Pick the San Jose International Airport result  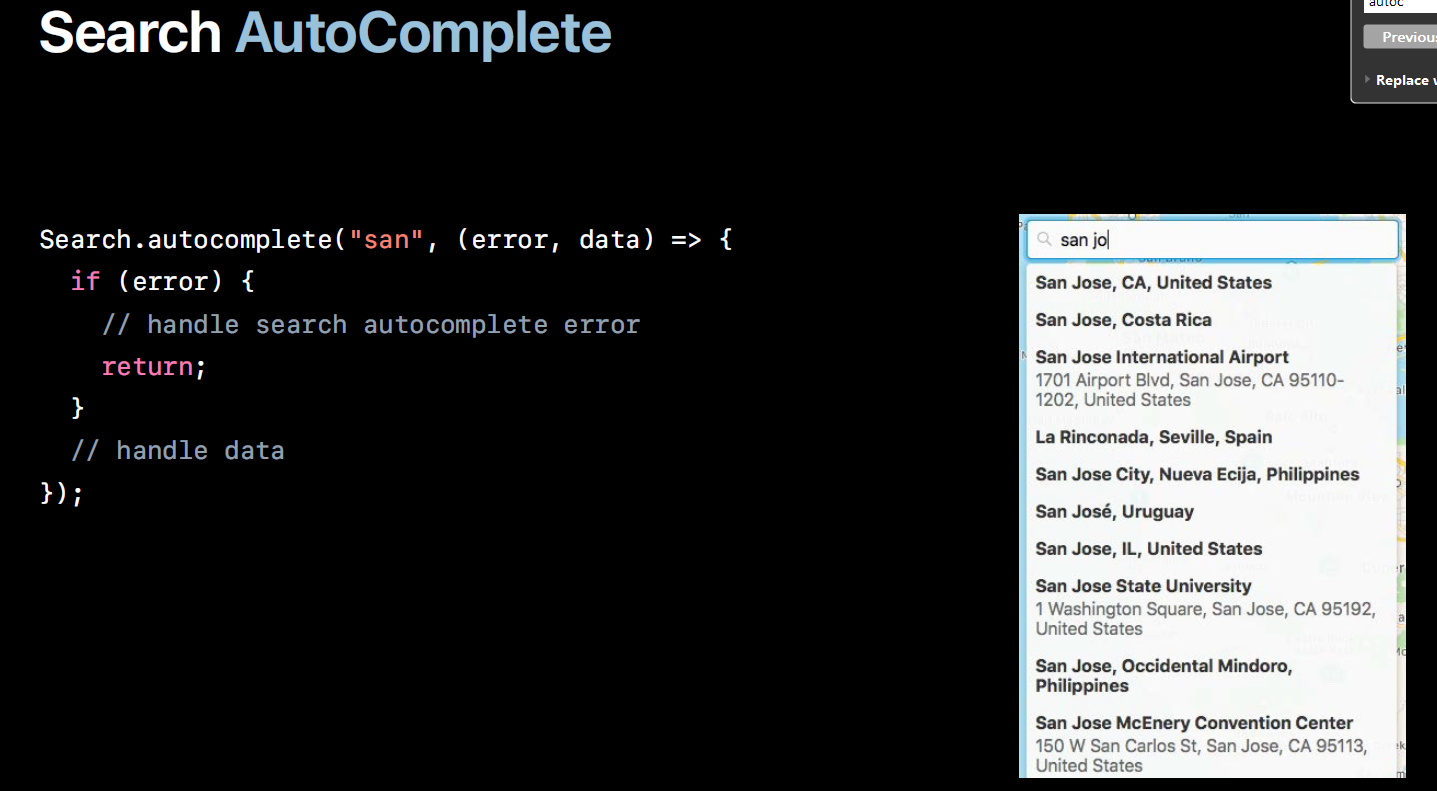1209,378
